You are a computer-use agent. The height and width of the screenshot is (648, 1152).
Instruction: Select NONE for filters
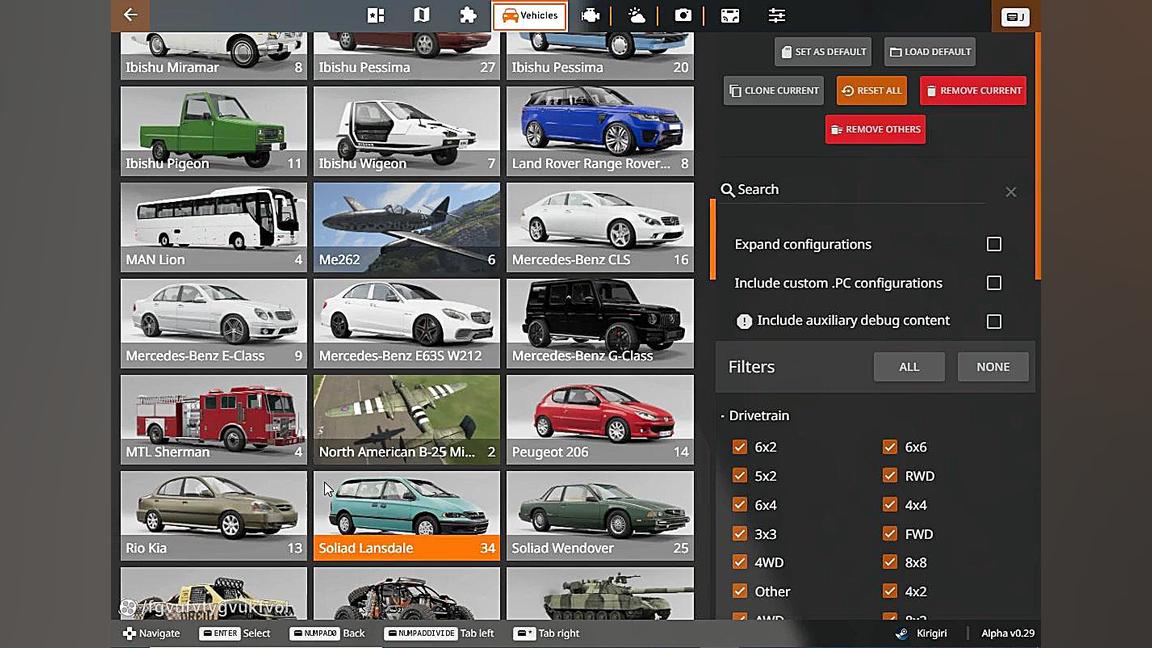[993, 367]
